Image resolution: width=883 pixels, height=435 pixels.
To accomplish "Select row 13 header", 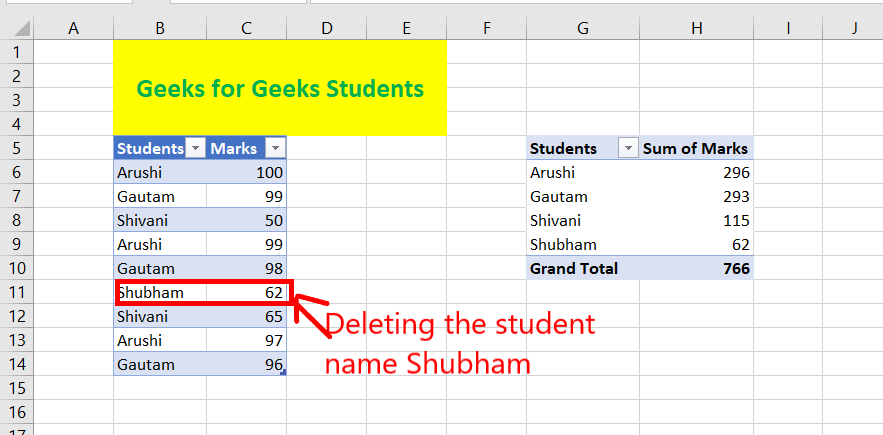I will pyautogui.click(x=17, y=340).
